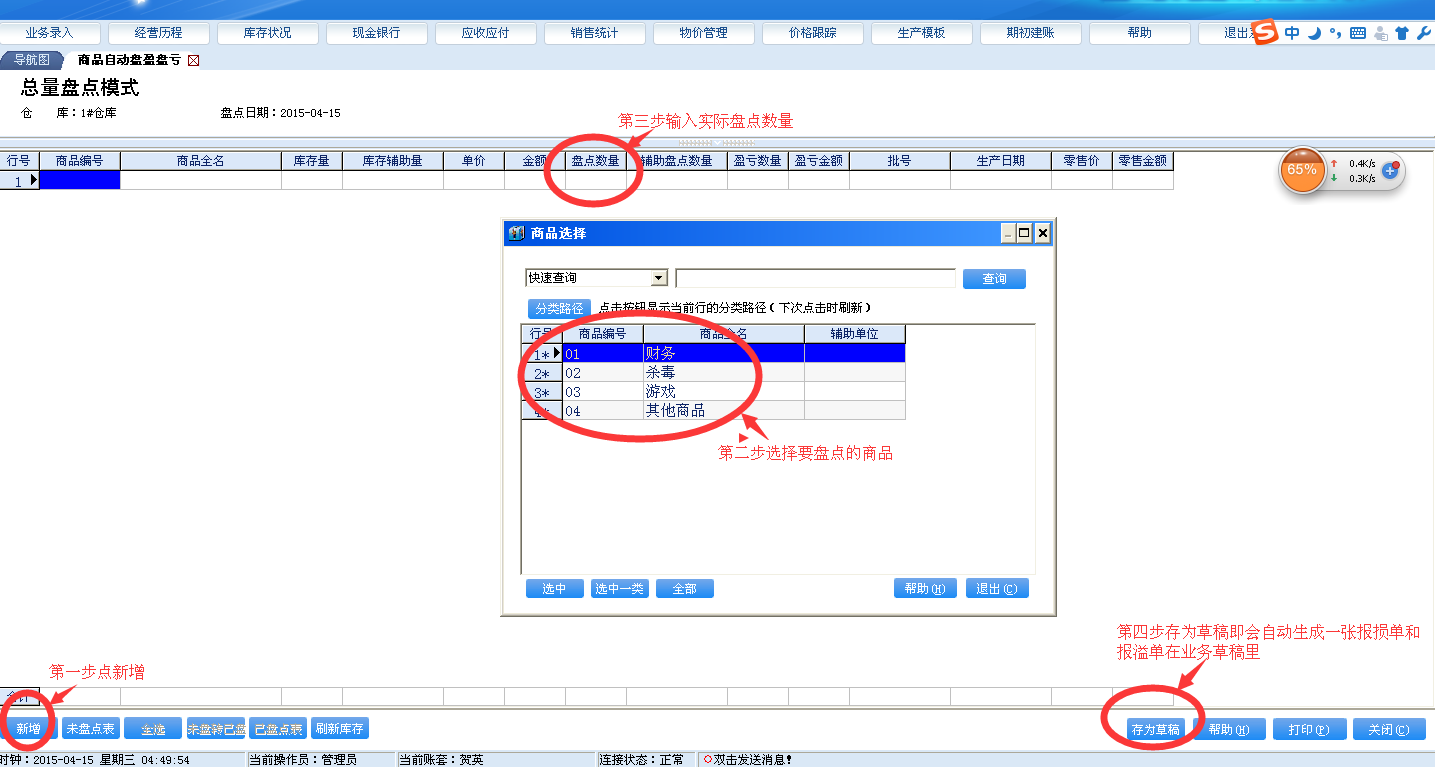Click the blue plus icon on speed widget
Viewport: 1435px width, 767px height.
tap(1389, 170)
